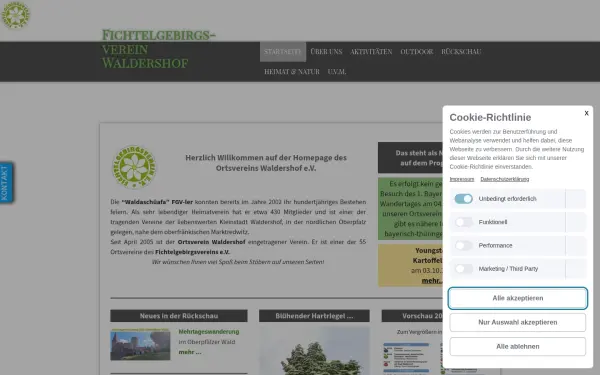Click the Blühender Hartriegel ... heading
Viewport: 600px width, 375px height.
pos(314,316)
